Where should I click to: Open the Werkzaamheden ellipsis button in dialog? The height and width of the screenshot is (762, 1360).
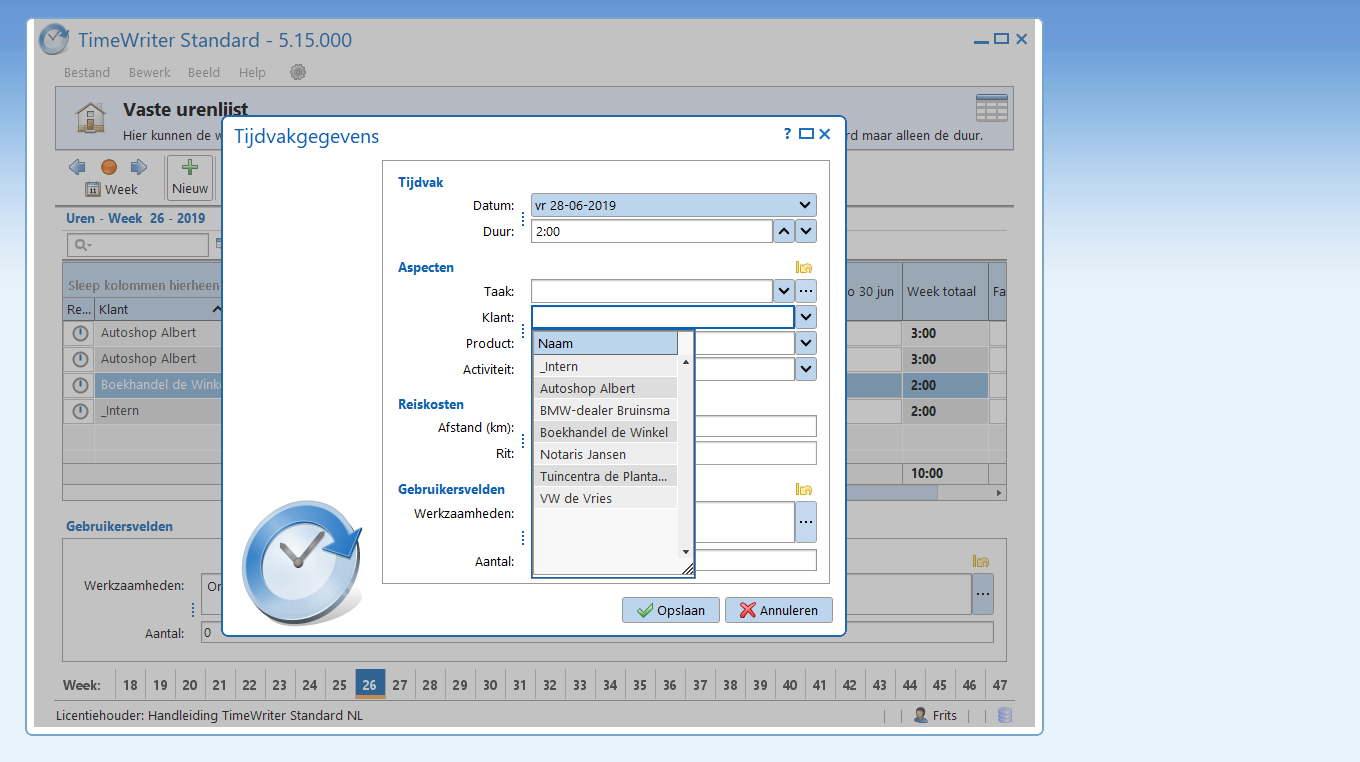click(806, 522)
